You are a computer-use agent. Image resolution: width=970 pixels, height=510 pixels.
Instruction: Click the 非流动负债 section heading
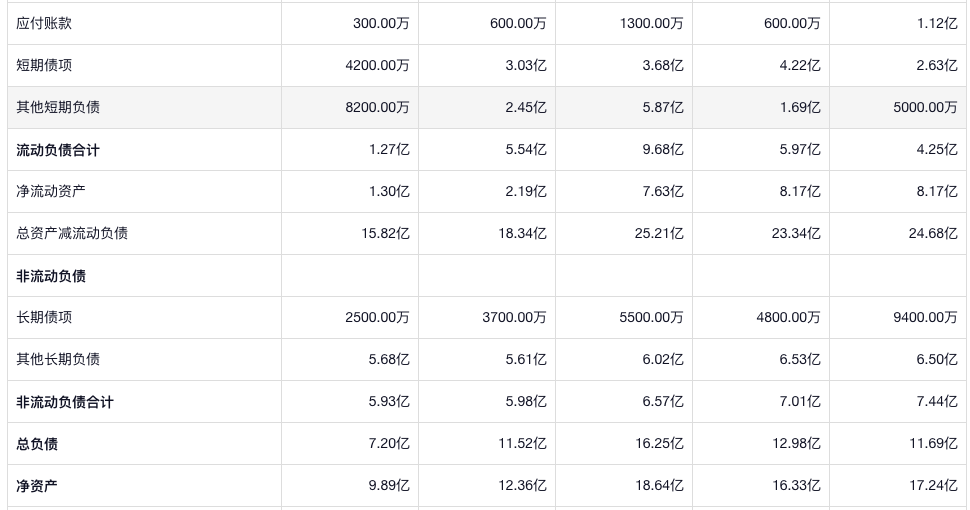click(x=51, y=276)
